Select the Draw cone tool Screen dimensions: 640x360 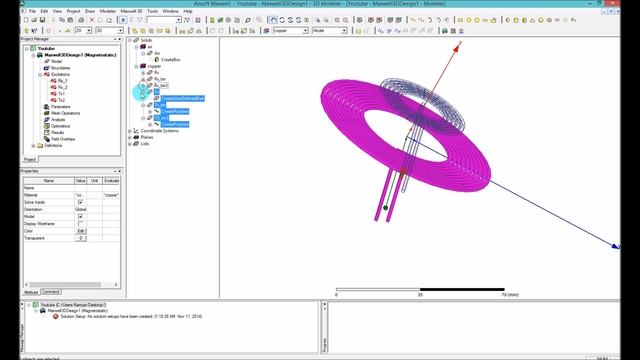point(532,20)
